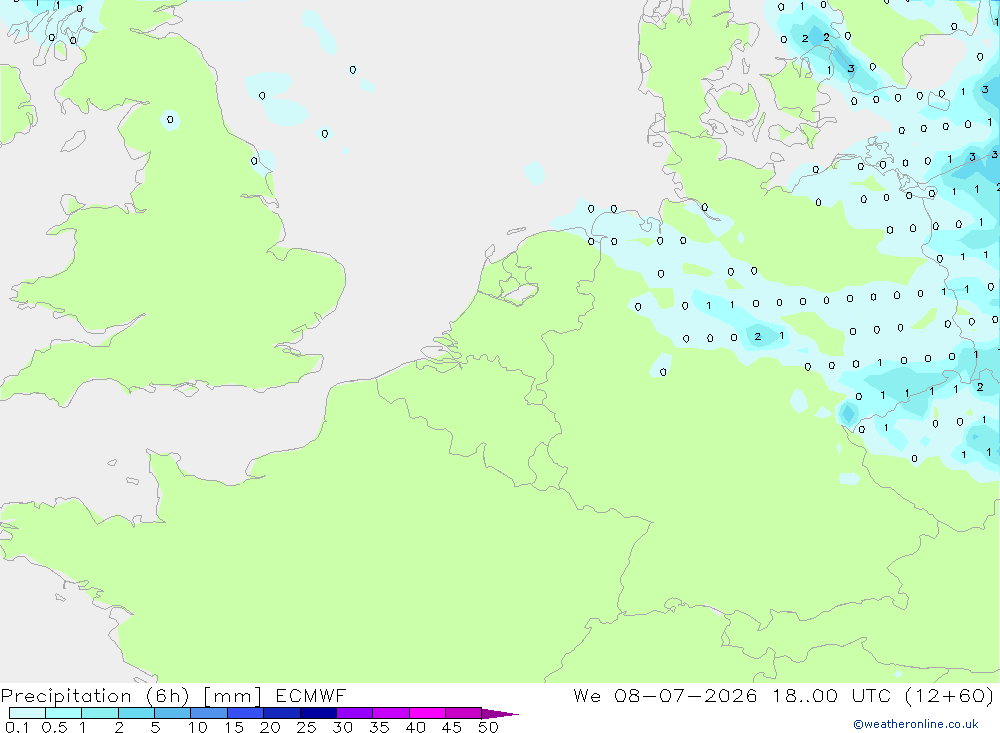Click the legend scale label '15'

pos(233,727)
